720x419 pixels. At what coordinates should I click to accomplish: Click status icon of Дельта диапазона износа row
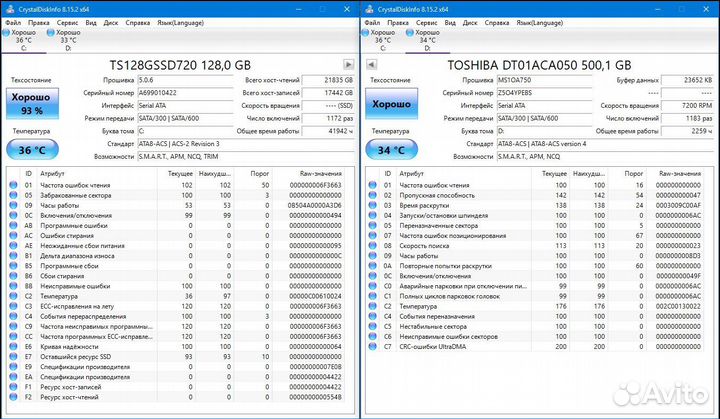13,256
